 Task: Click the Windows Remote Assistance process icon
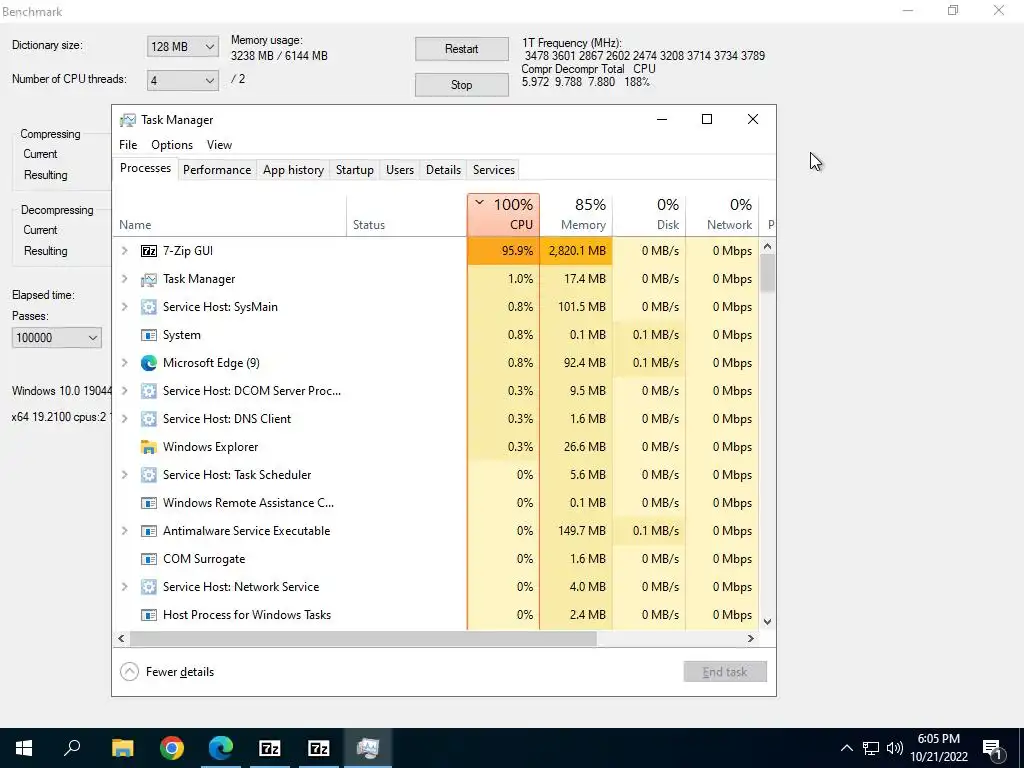click(149, 503)
